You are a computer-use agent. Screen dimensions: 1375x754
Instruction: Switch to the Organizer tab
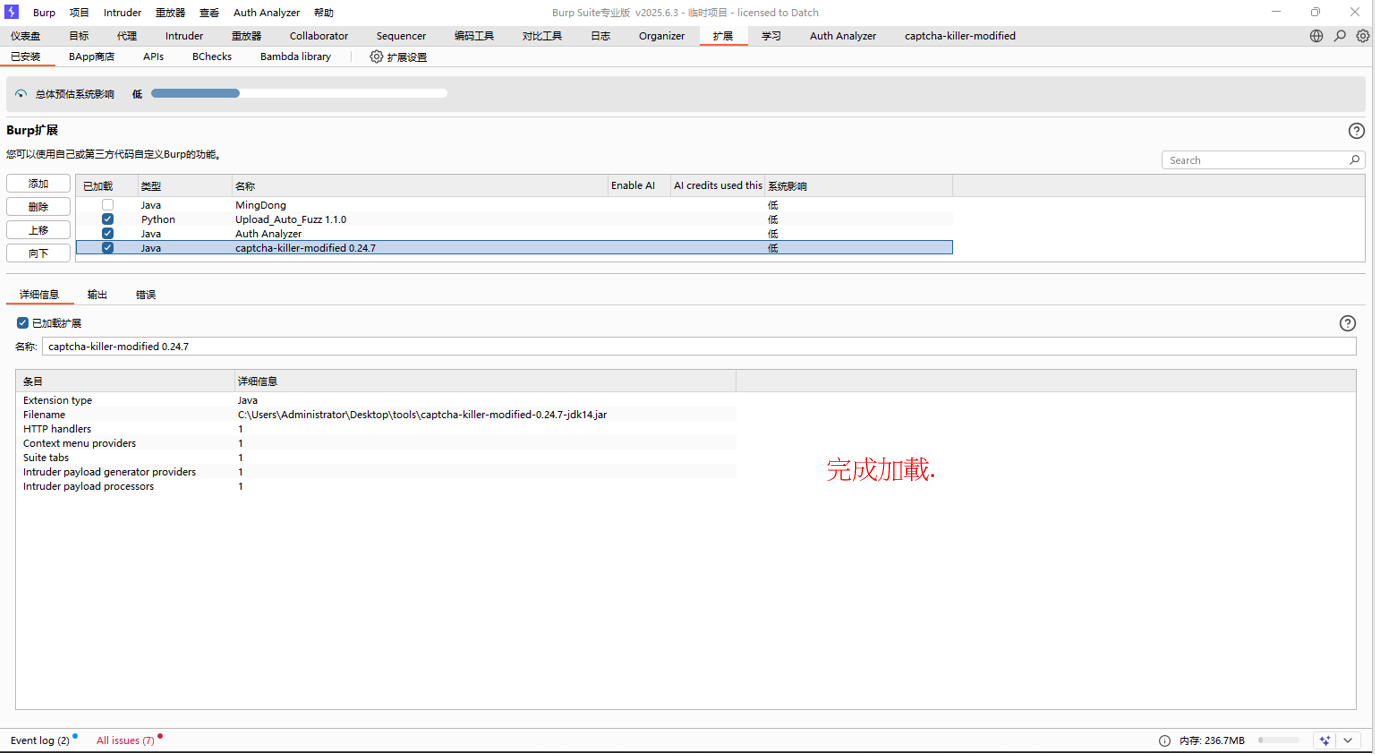click(x=662, y=36)
